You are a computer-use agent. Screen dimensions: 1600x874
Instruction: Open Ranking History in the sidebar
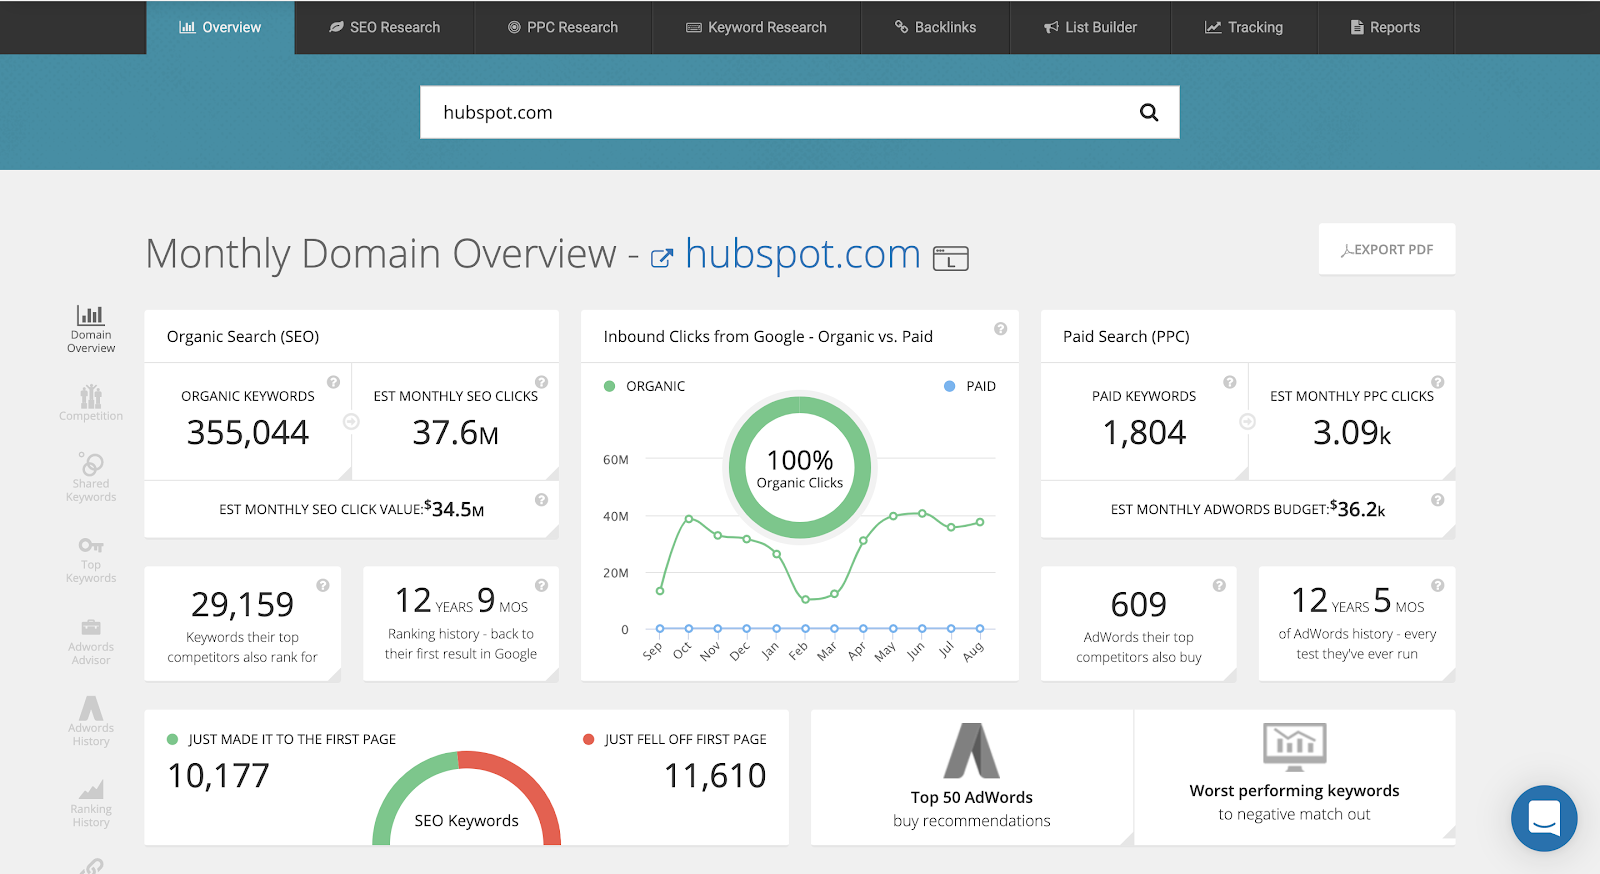pos(91,804)
